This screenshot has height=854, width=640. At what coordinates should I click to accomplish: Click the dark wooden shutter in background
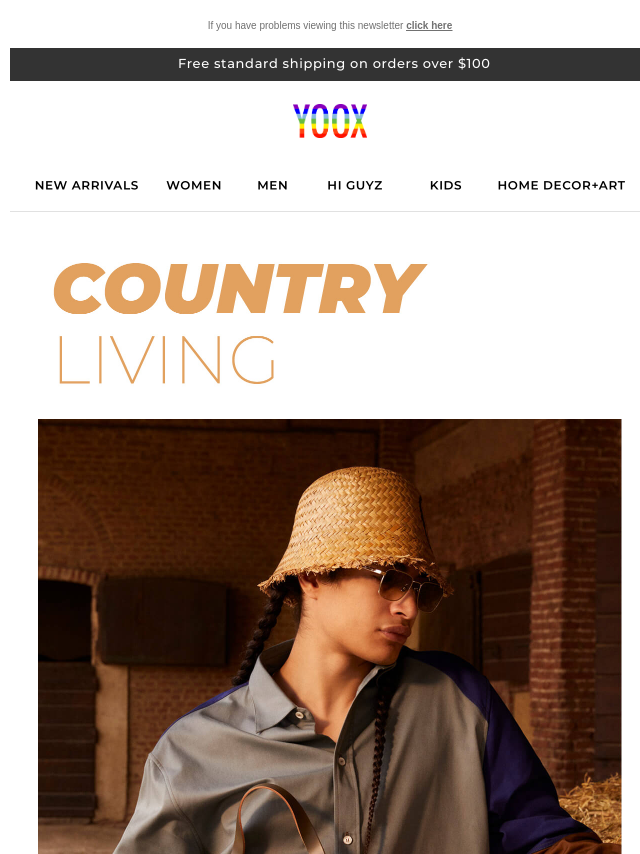[162, 621]
